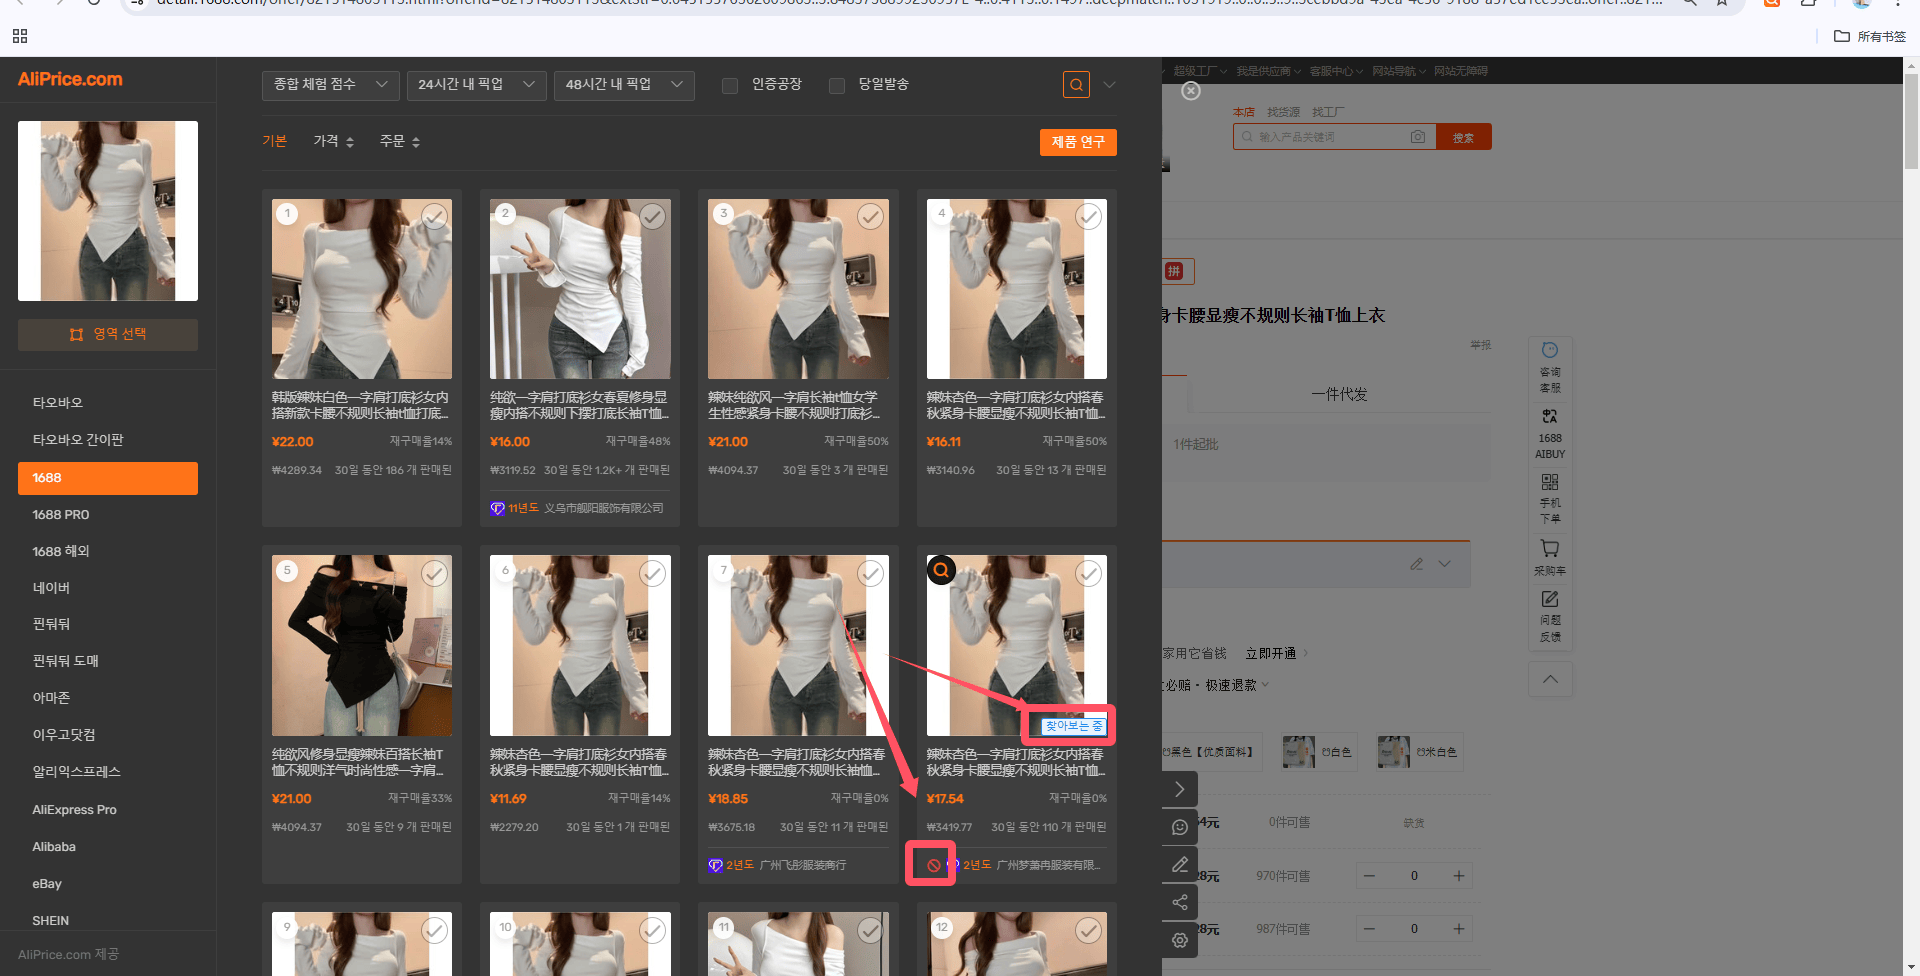Open the 종합 체험 점수 dropdown
Viewport: 1920px width, 976px height.
pos(330,85)
